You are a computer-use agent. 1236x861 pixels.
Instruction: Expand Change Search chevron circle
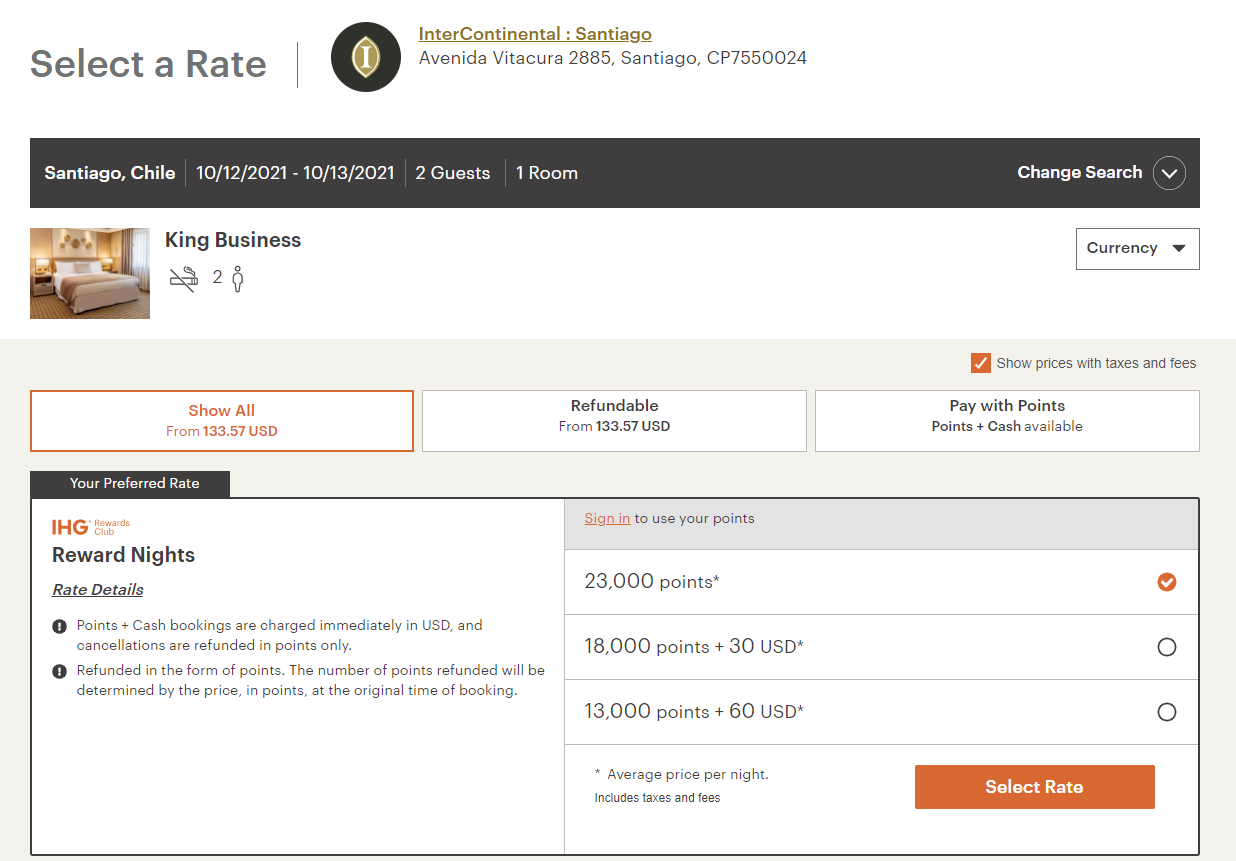click(1169, 173)
